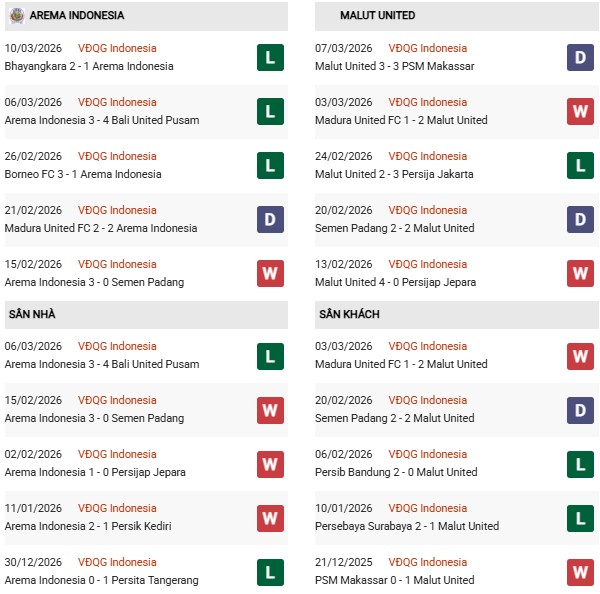The height and width of the screenshot is (594, 600).
Task: Select the Malut United section header
Action: (377, 16)
